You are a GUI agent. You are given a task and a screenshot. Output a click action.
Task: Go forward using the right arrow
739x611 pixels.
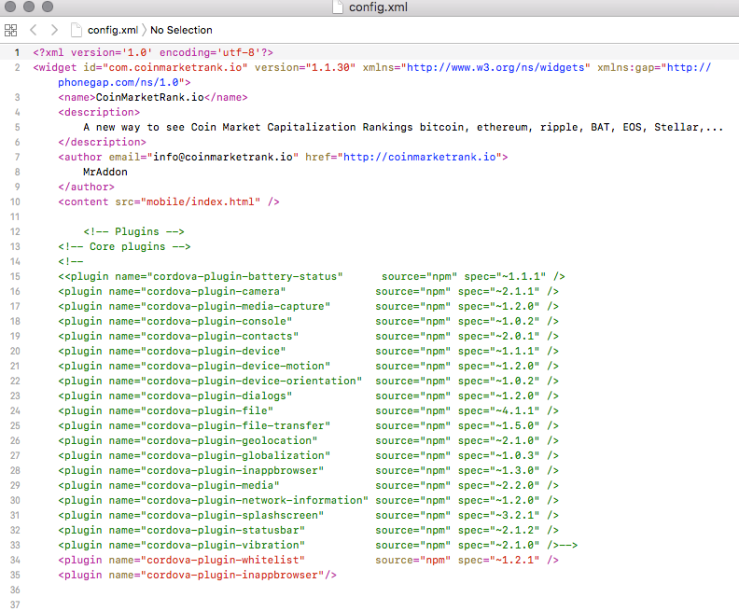[54, 30]
